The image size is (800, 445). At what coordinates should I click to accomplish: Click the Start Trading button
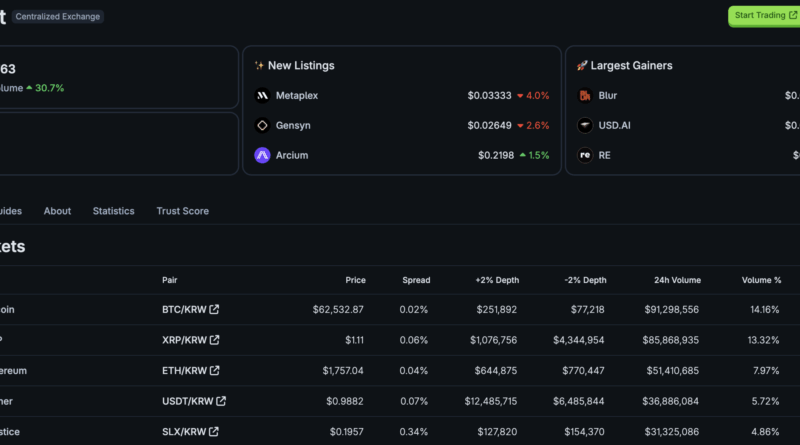(765, 16)
